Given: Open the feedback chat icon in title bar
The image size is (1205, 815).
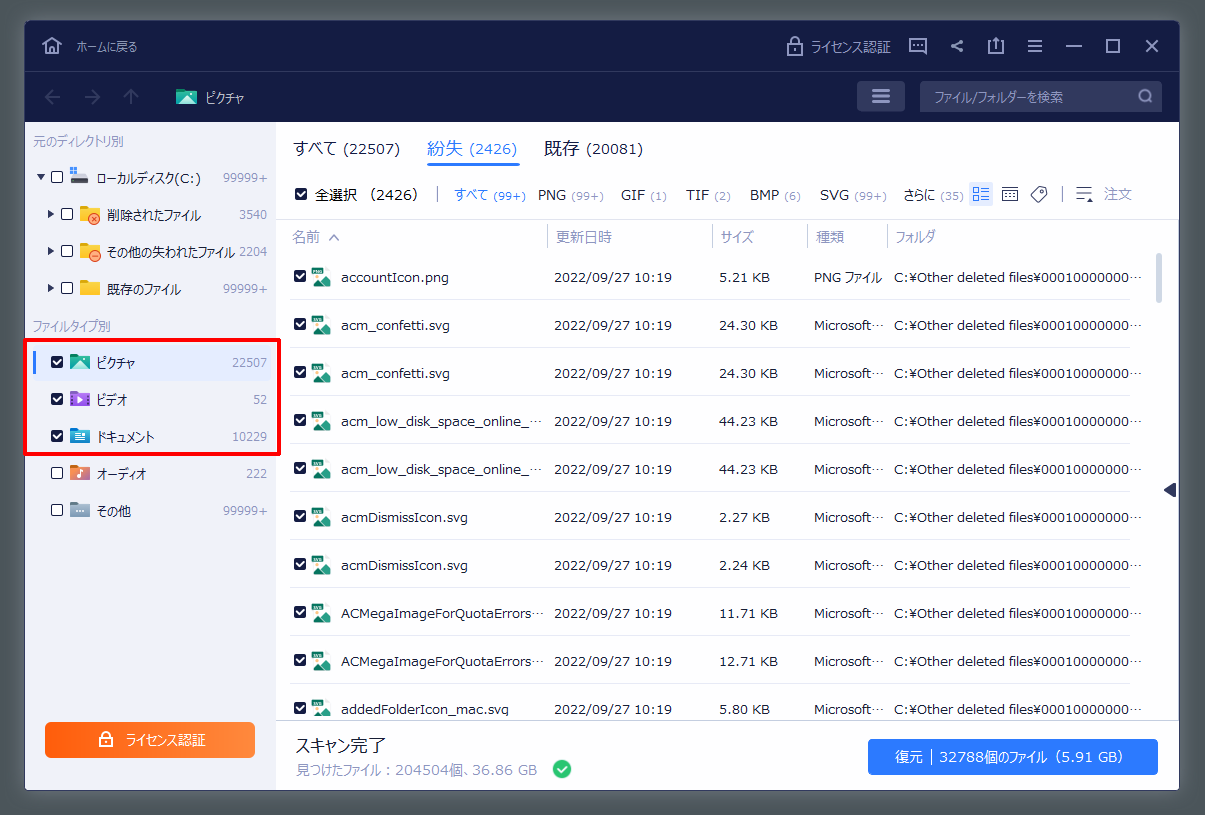Looking at the screenshot, I should click(x=918, y=46).
